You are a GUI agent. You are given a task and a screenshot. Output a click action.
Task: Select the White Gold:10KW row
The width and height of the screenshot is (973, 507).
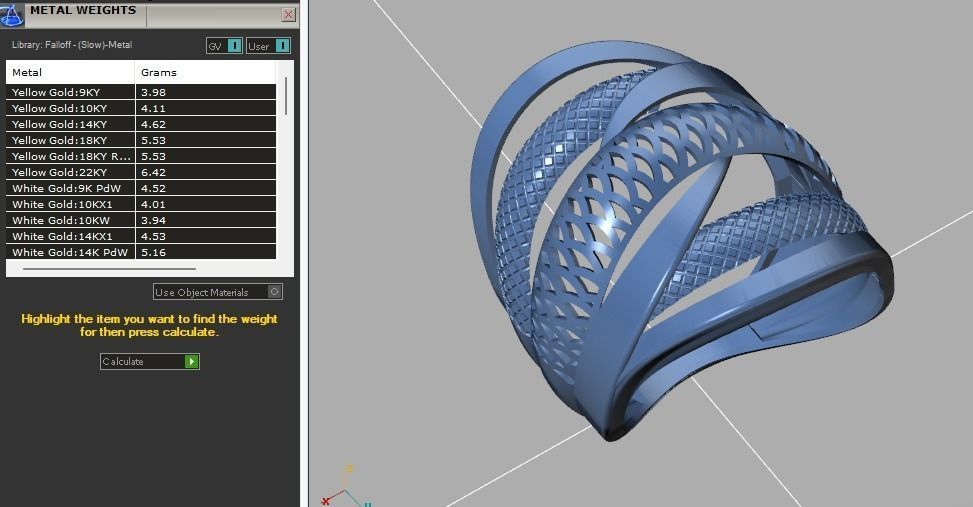[x=141, y=220]
